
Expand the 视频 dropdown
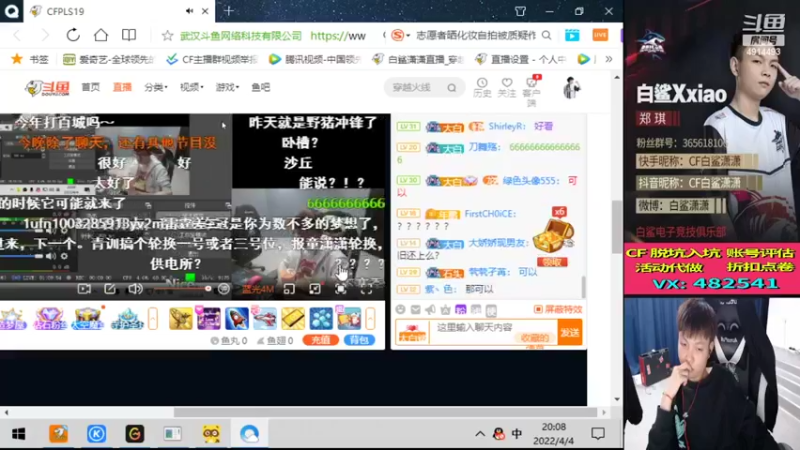tap(192, 87)
